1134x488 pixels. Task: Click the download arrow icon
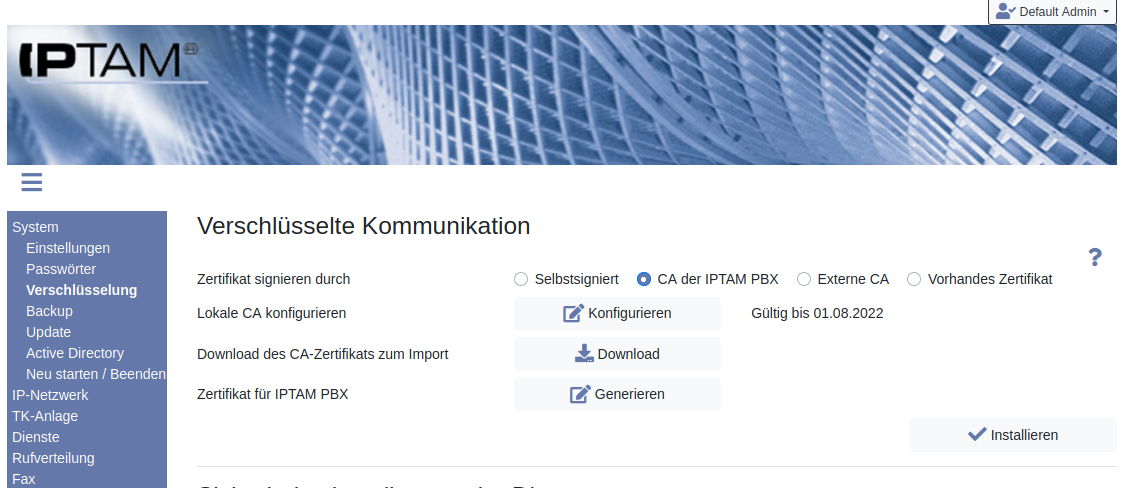[x=584, y=353]
